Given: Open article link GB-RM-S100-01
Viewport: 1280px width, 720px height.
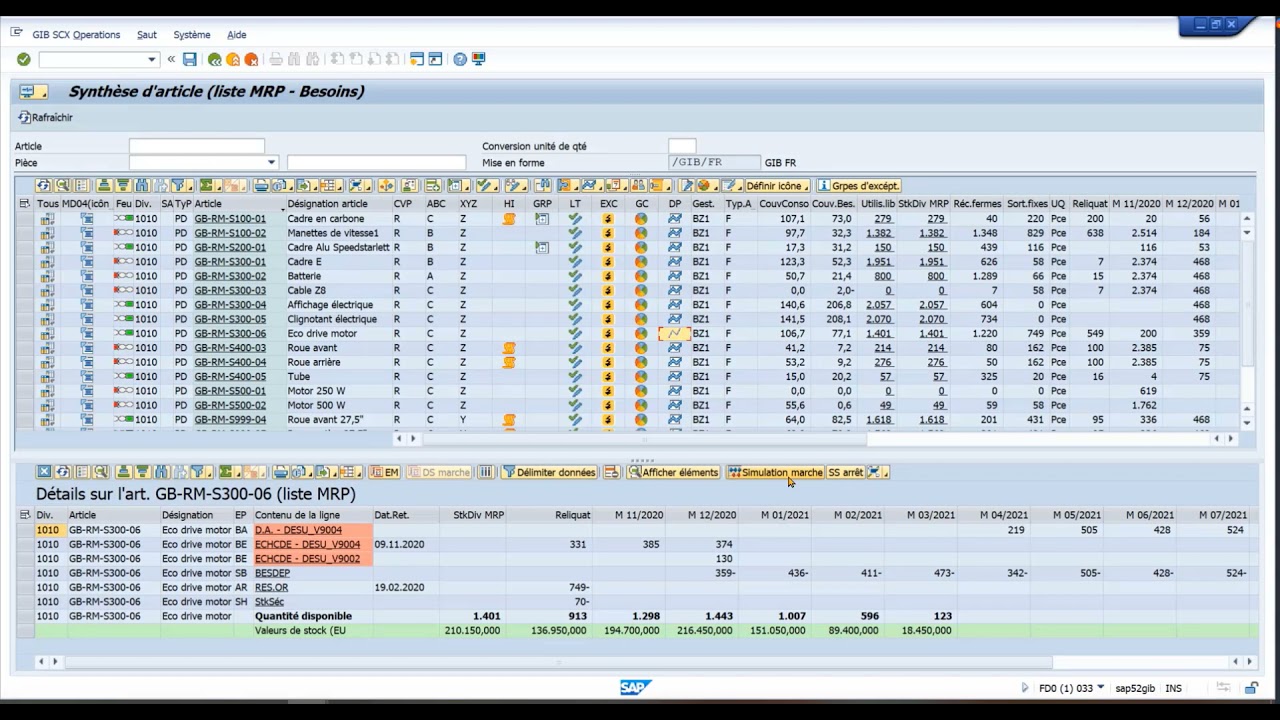Looking at the screenshot, I should [x=230, y=219].
